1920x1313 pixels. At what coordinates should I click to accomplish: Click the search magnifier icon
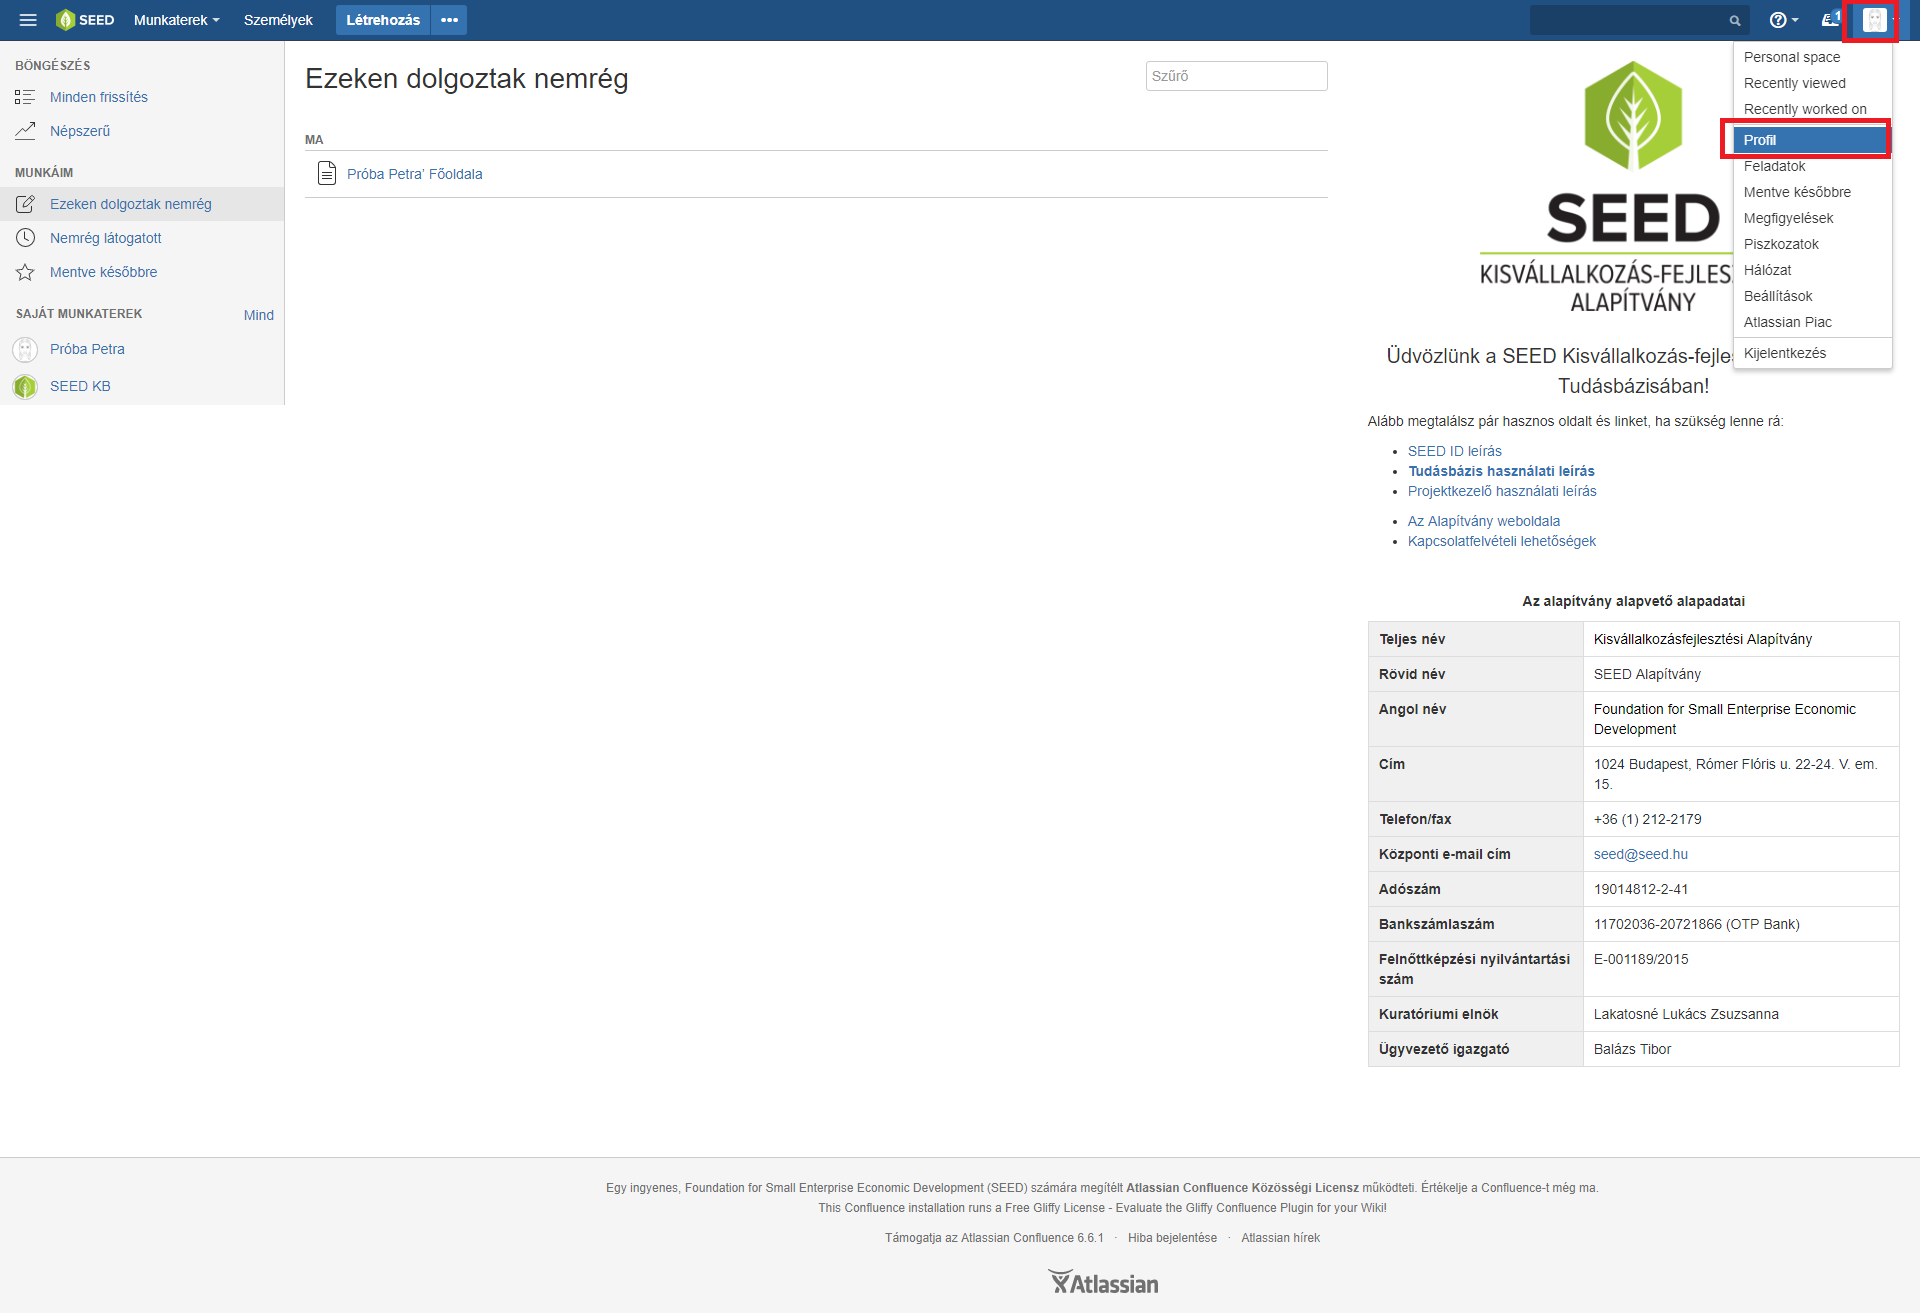pos(1735,21)
